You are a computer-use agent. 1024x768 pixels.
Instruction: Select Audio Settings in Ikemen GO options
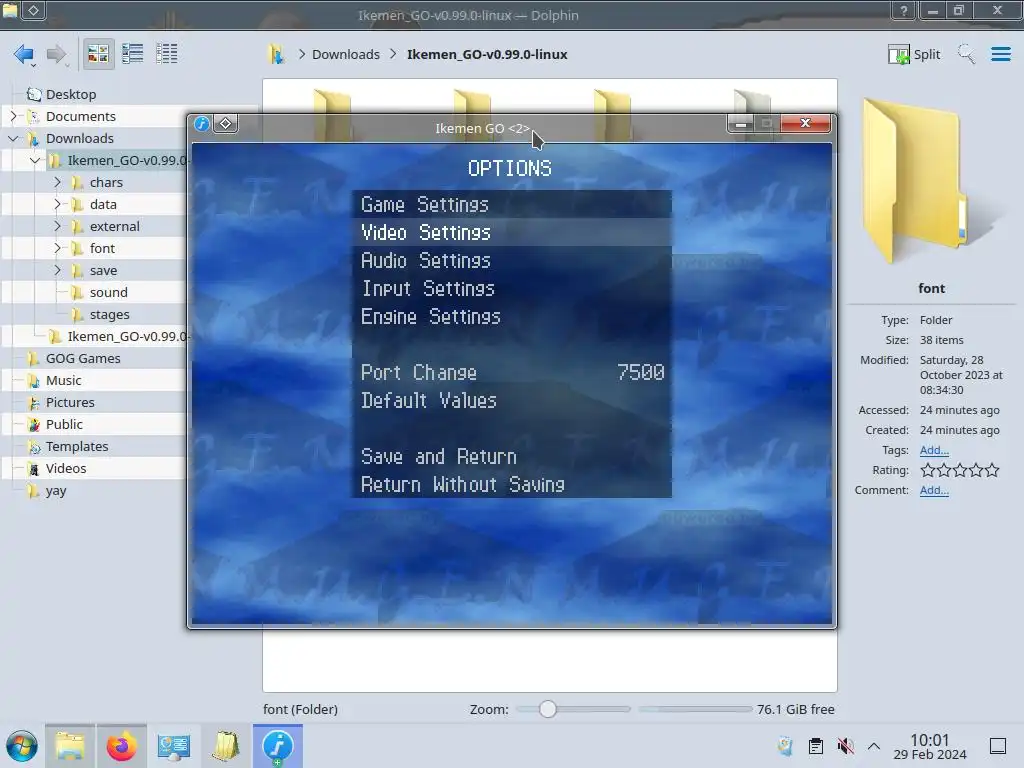click(x=511, y=261)
